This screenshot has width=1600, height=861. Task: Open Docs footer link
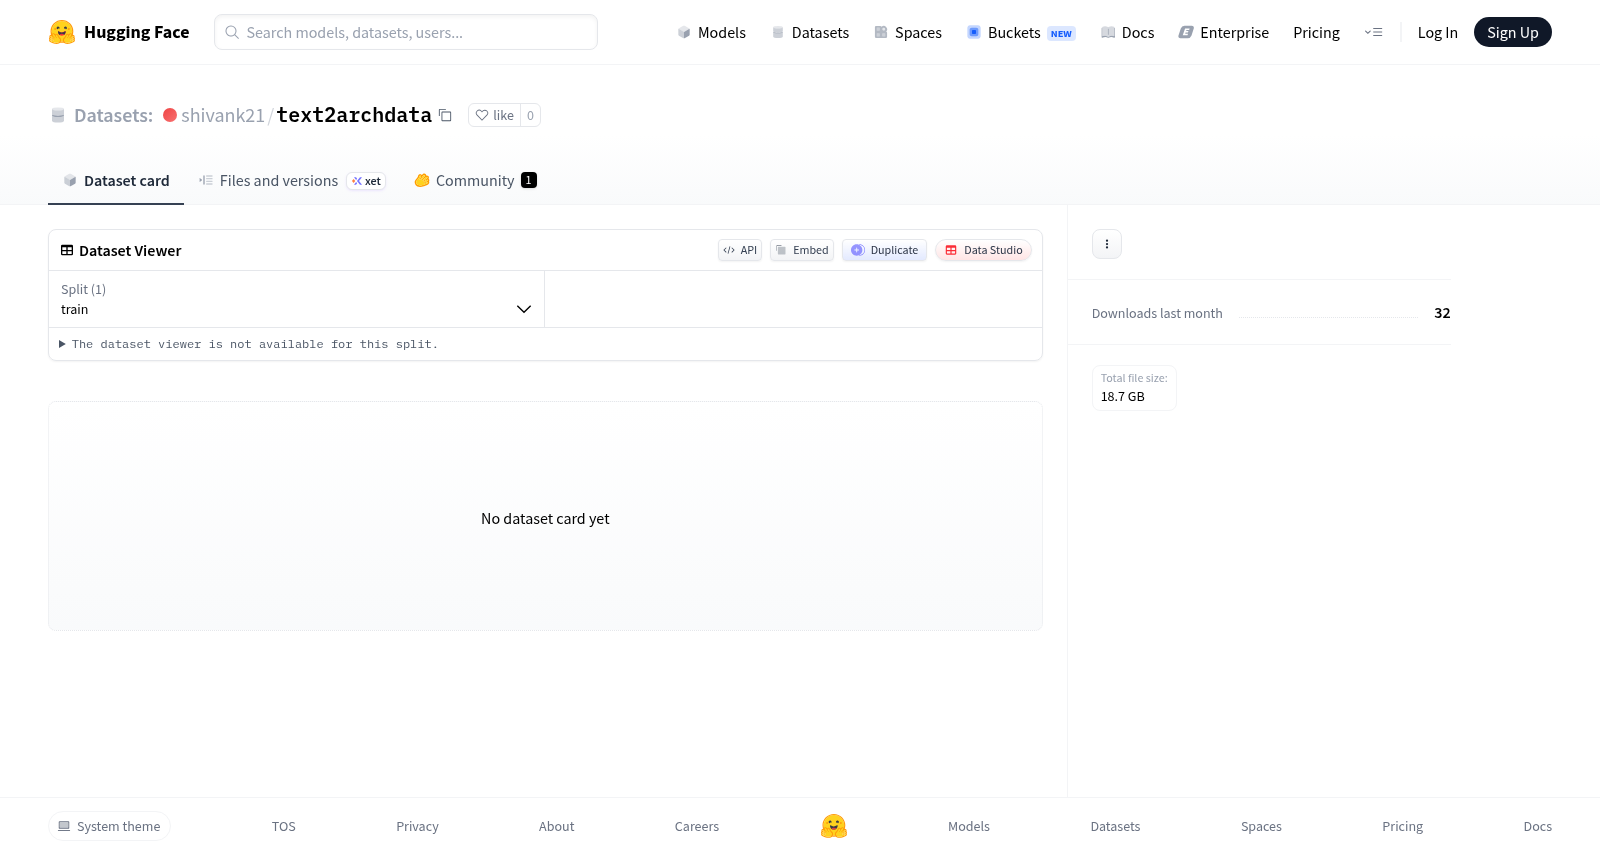1537,826
